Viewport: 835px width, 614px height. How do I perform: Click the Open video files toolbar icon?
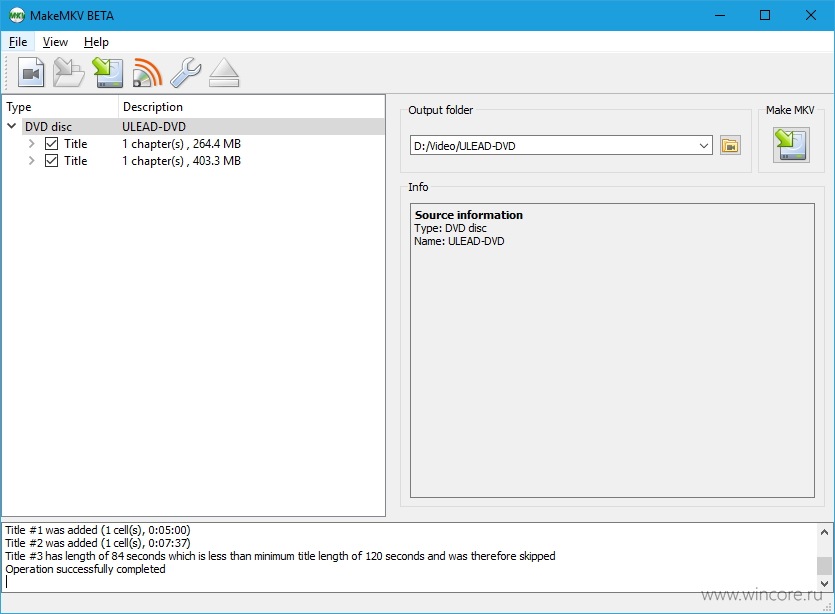coord(31,72)
